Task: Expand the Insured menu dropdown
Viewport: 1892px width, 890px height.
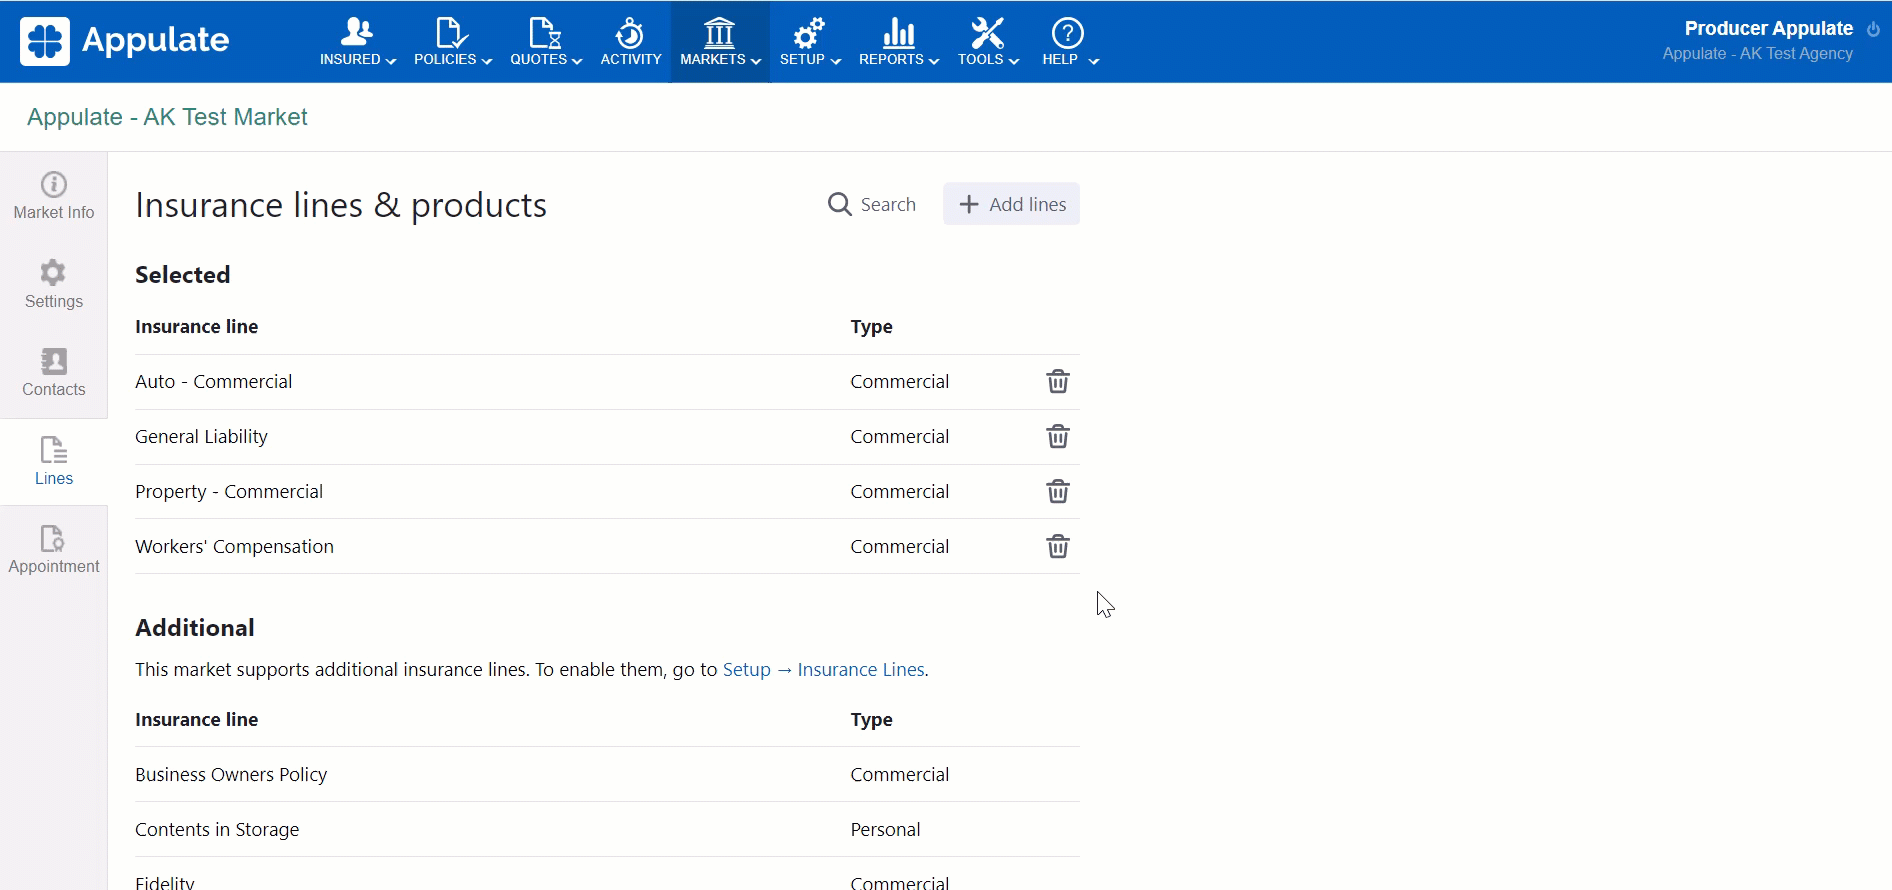Action: [358, 42]
